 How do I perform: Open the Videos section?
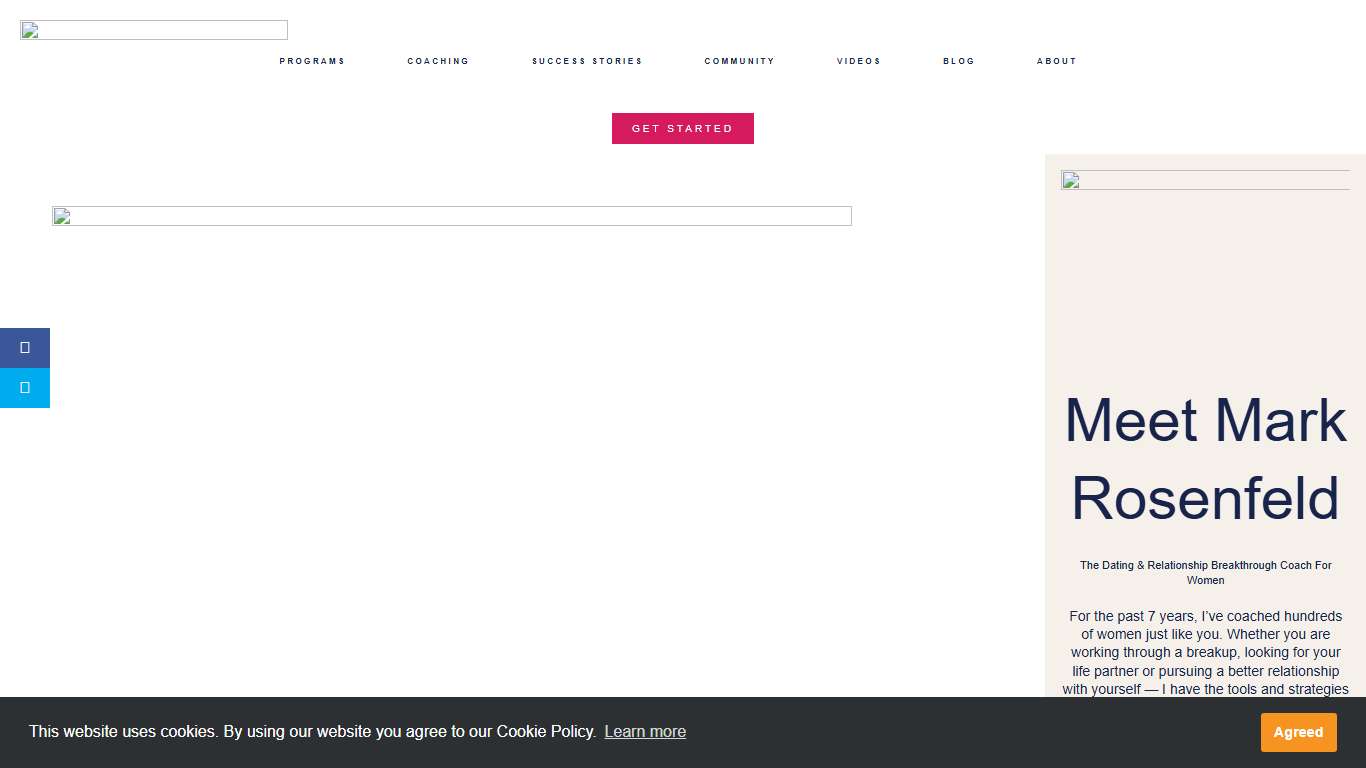coord(858,61)
